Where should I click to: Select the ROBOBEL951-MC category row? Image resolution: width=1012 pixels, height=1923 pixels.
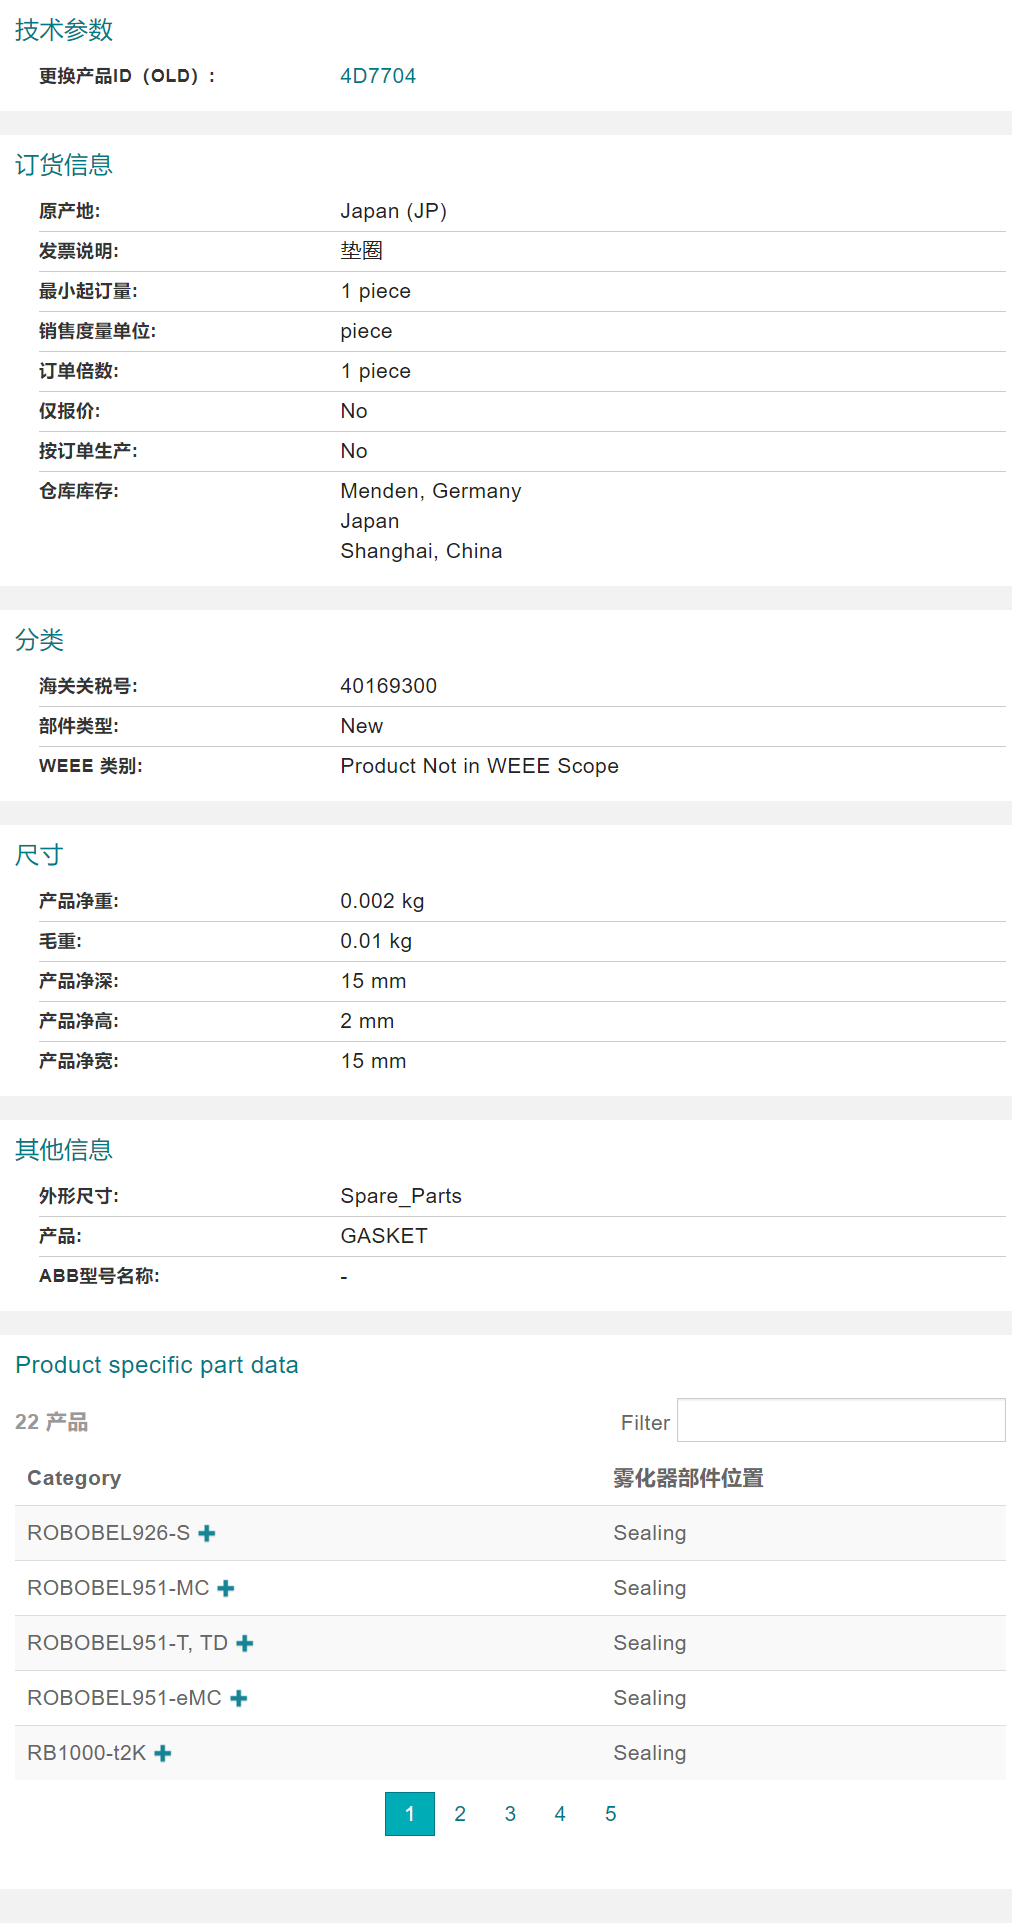click(118, 1588)
